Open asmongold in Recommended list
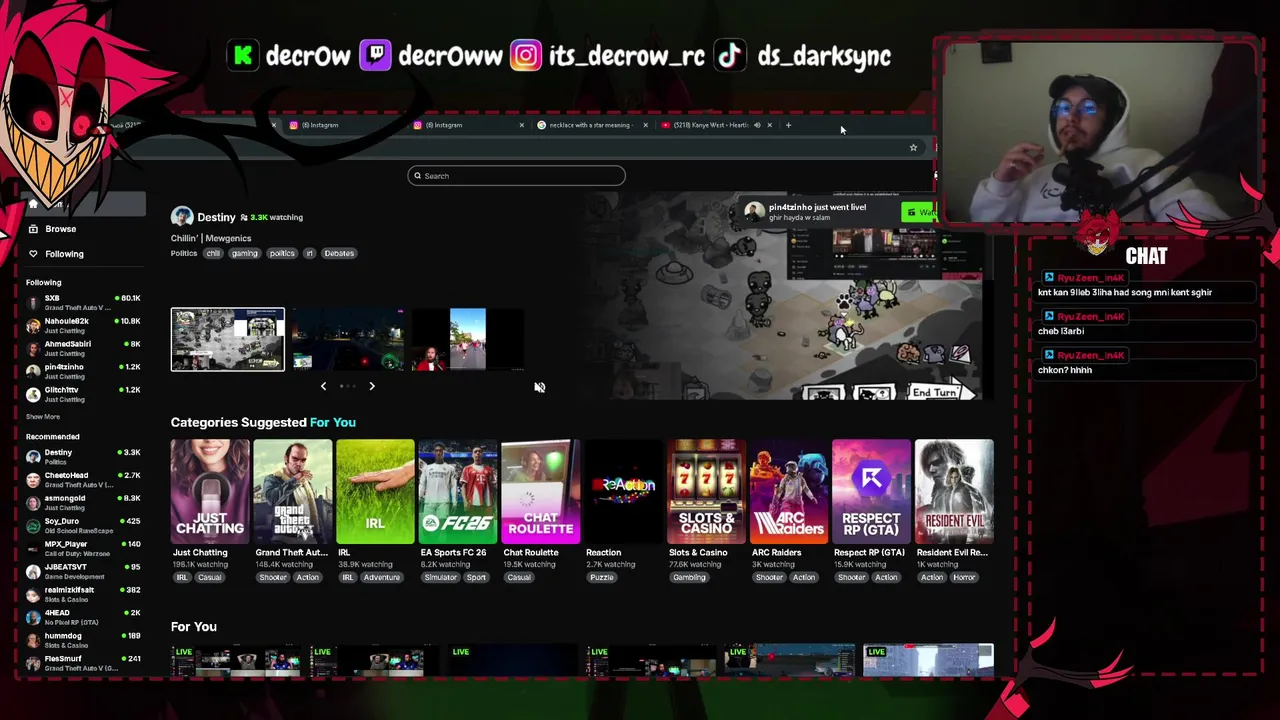The image size is (1280, 720). tap(84, 503)
